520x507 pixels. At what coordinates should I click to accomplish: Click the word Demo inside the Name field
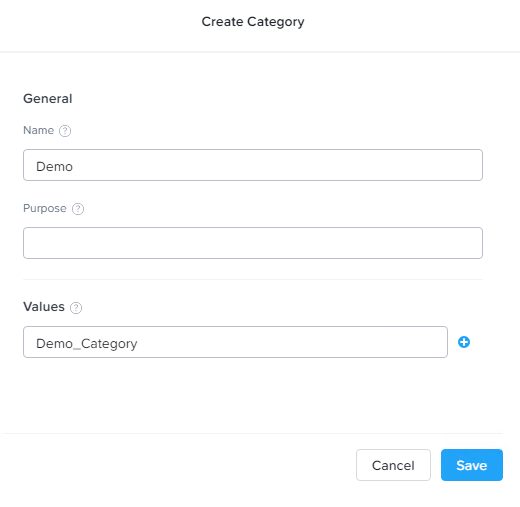click(54, 166)
